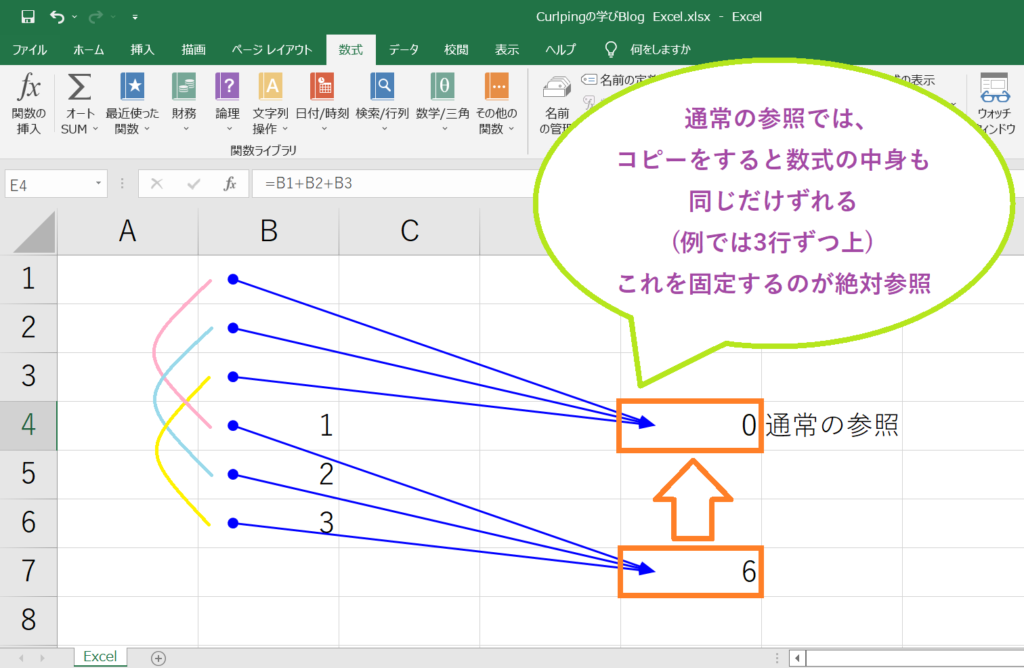Open the 論理 functions icon
Image resolution: width=1024 pixels, height=668 pixels.
click(227, 87)
